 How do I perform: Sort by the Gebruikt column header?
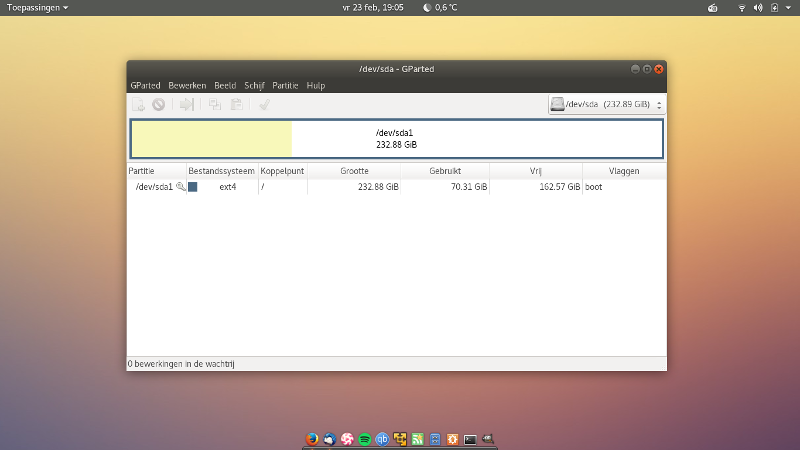(x=445, y=171)
